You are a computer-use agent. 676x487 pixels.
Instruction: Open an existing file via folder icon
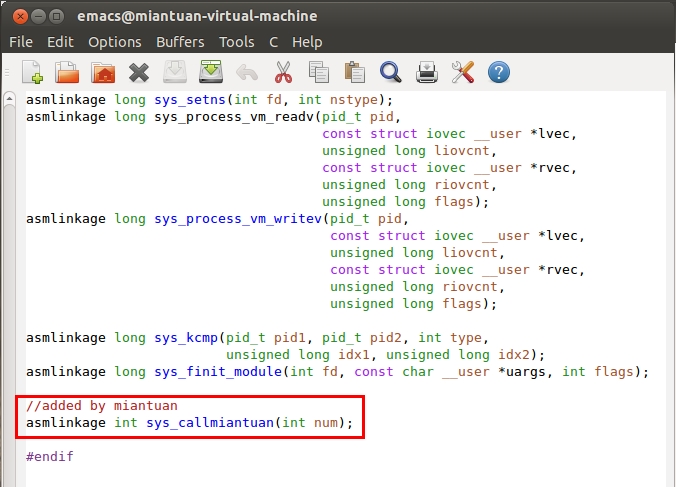[67, 72]
